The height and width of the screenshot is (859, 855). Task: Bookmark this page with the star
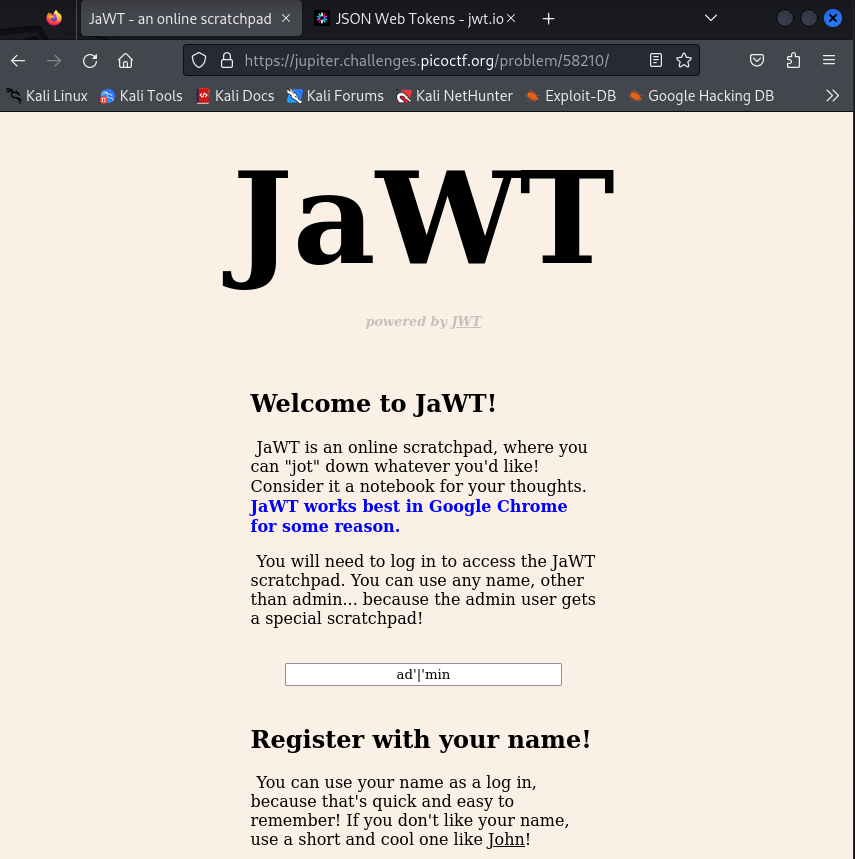684,60
